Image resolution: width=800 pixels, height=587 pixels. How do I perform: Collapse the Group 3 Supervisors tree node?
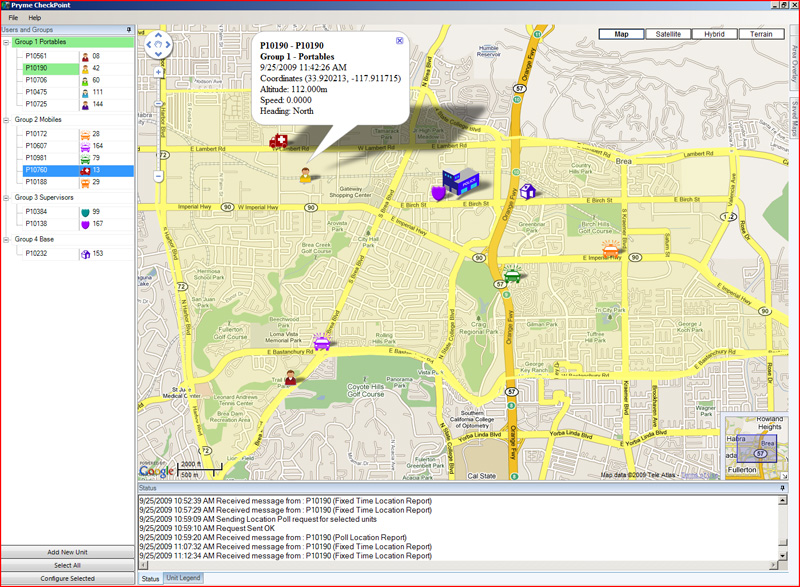pos(7,198)
